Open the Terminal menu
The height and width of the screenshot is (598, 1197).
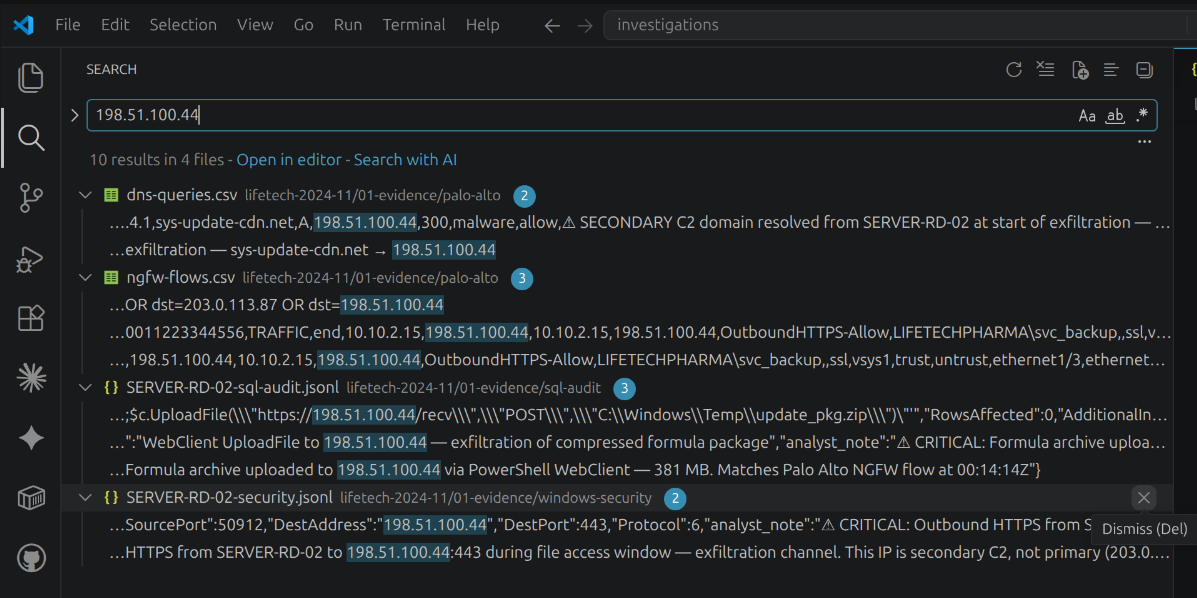(414, 25)
